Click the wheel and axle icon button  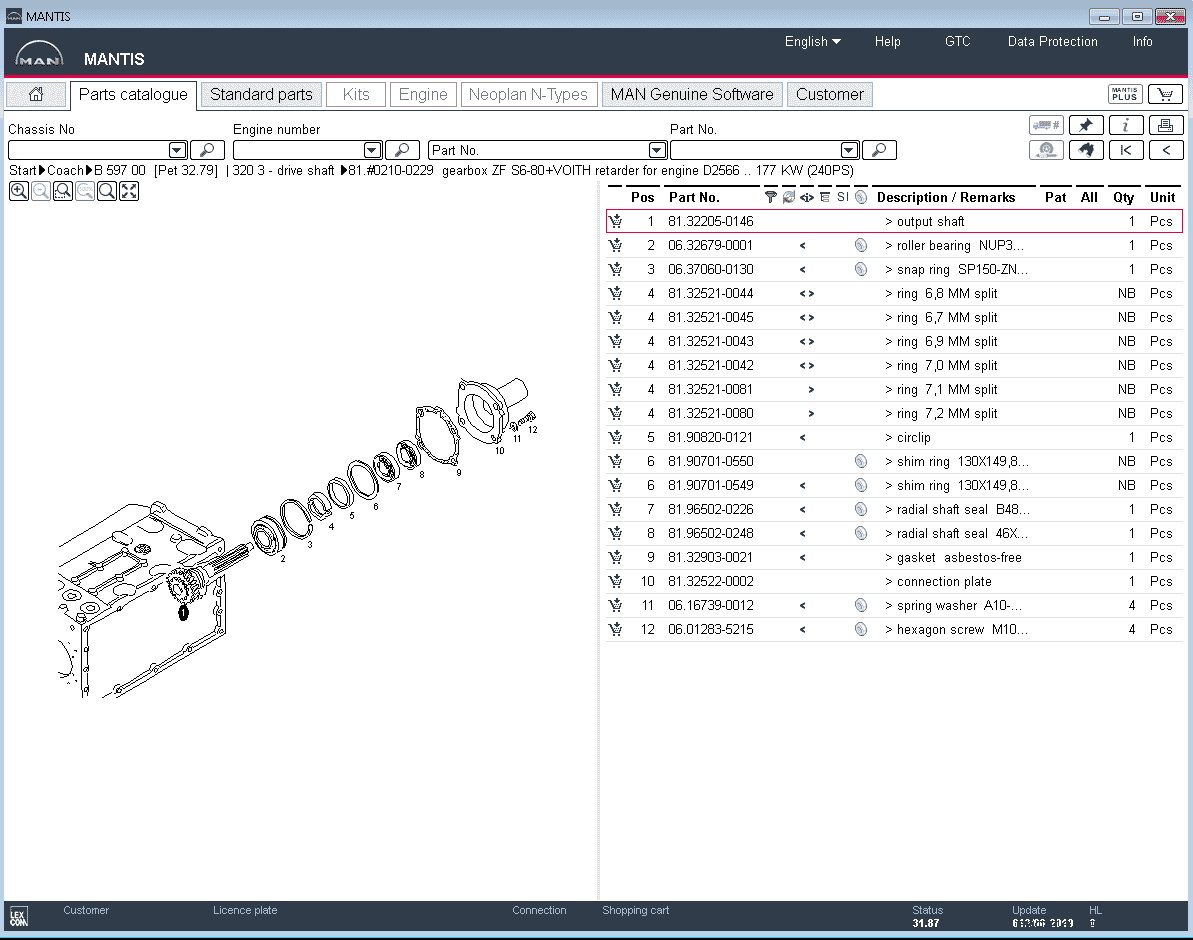coord(1046,150)
